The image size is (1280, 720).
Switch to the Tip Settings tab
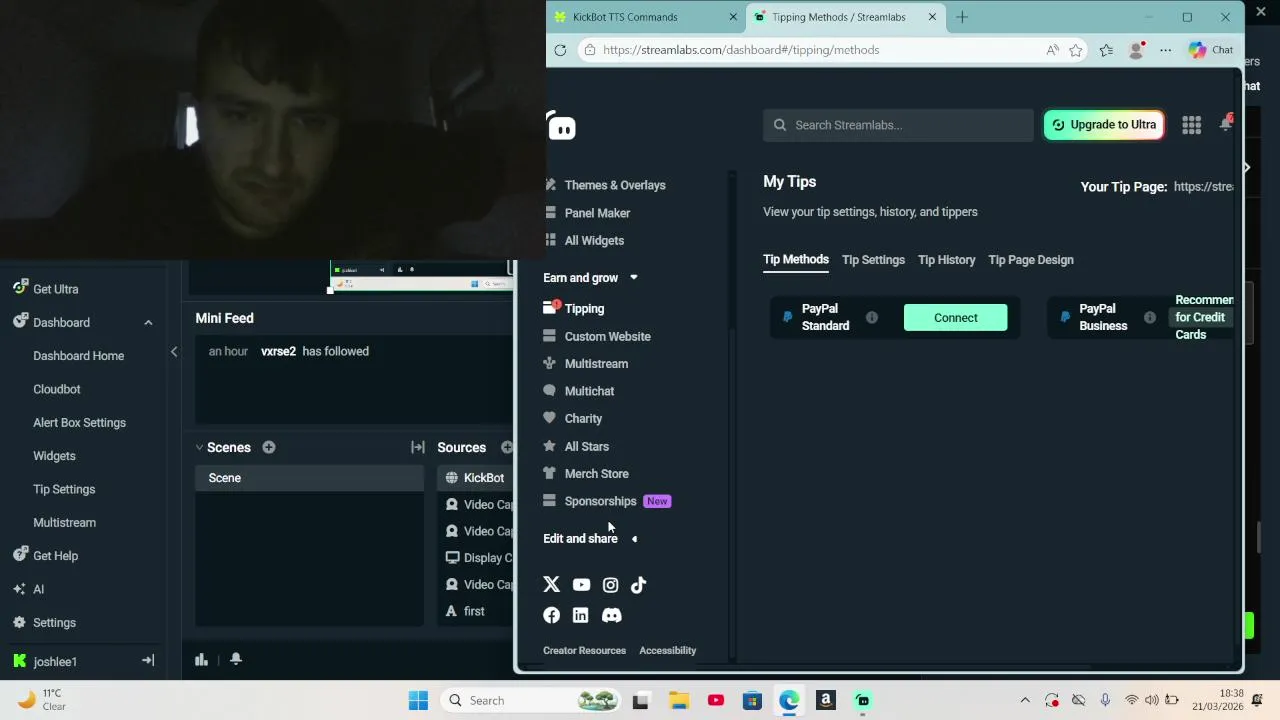873,260
